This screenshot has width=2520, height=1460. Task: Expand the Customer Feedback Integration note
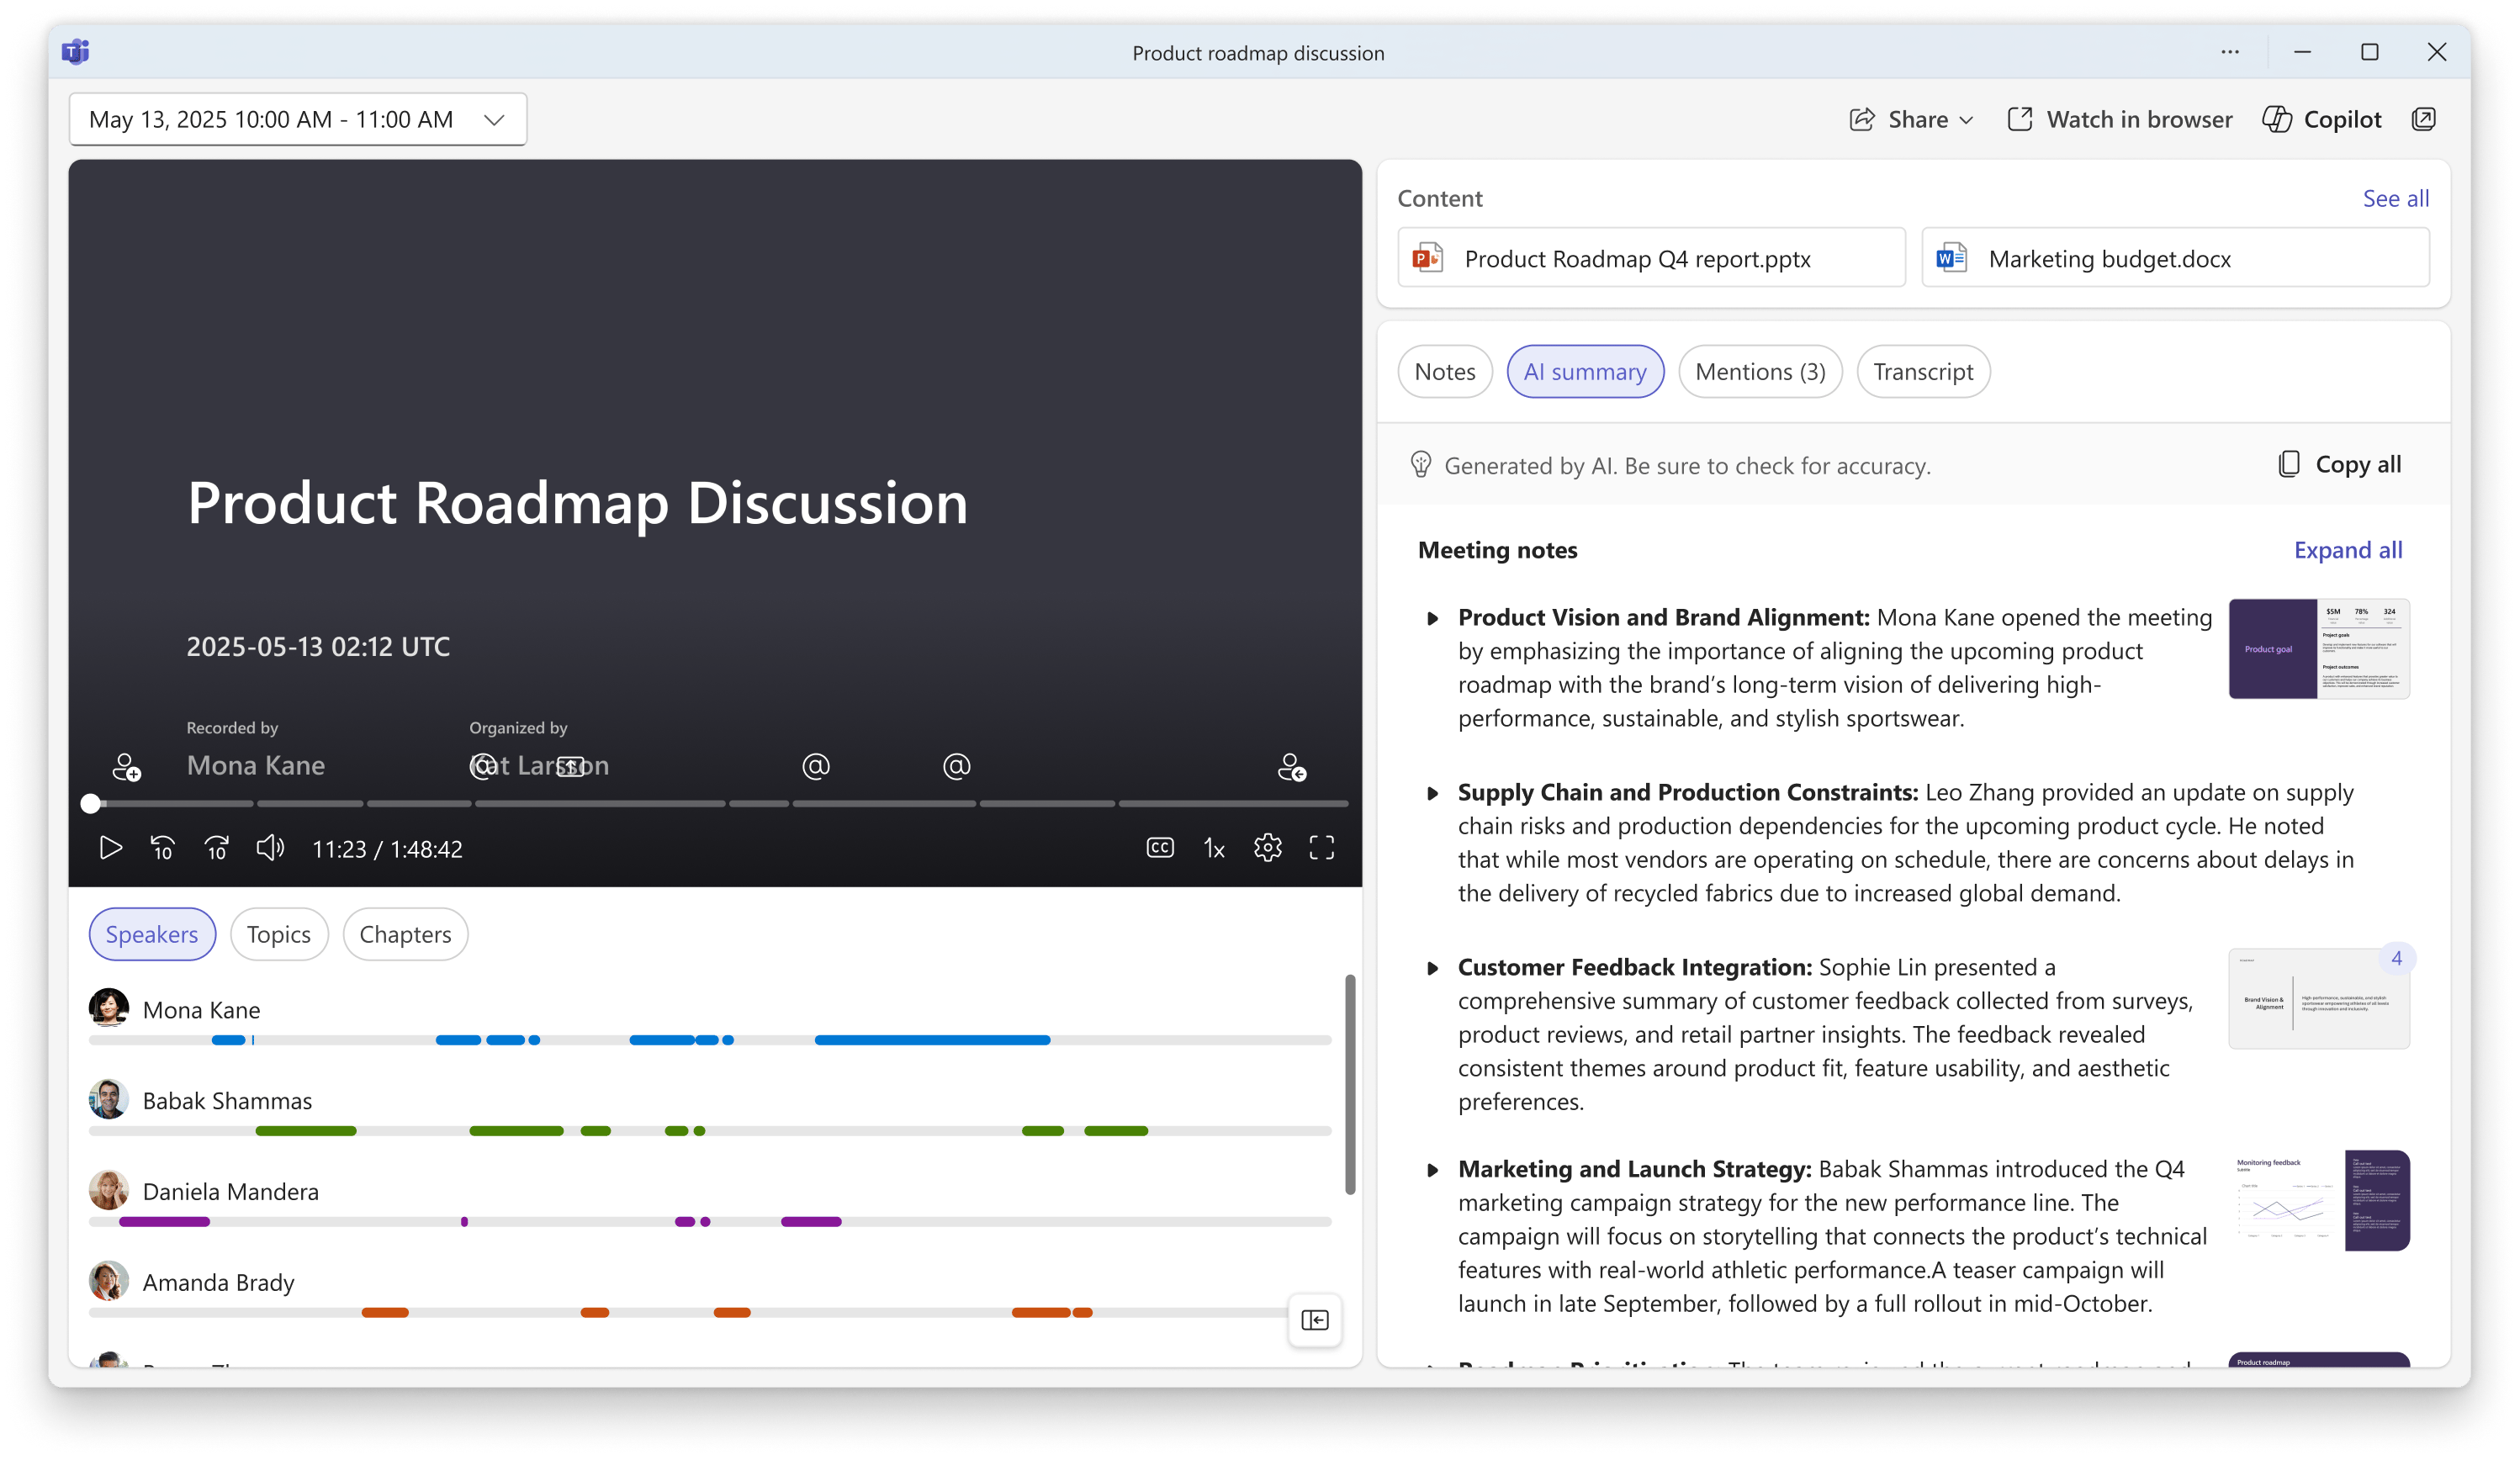coord(1434,967)
